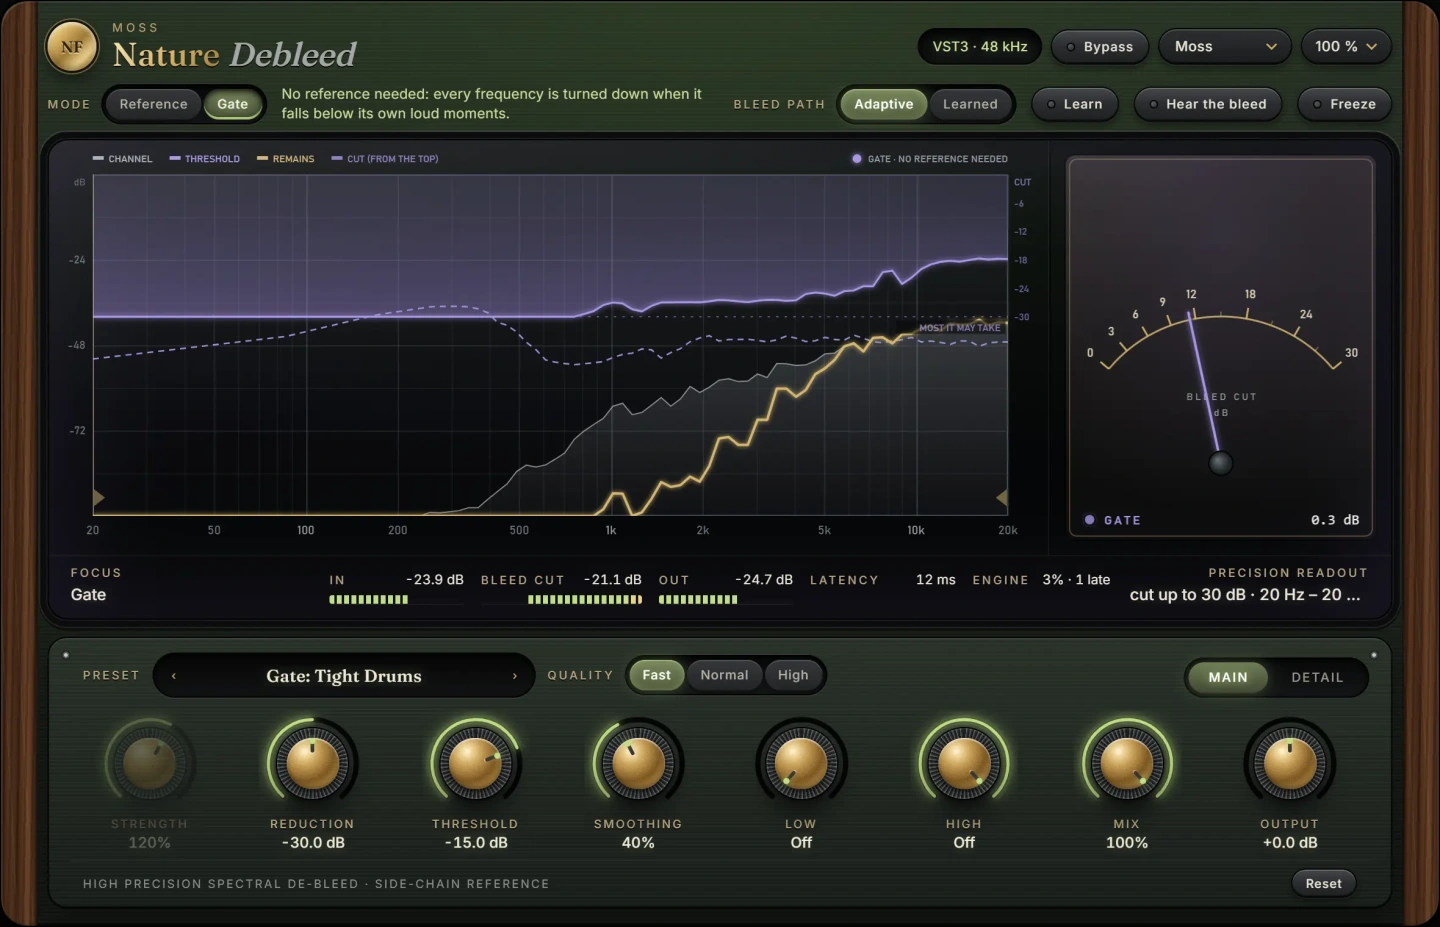The height and width of the screenshot is (927, 1440).
Task: Click the Reduction knob
Action: (312, 764)
